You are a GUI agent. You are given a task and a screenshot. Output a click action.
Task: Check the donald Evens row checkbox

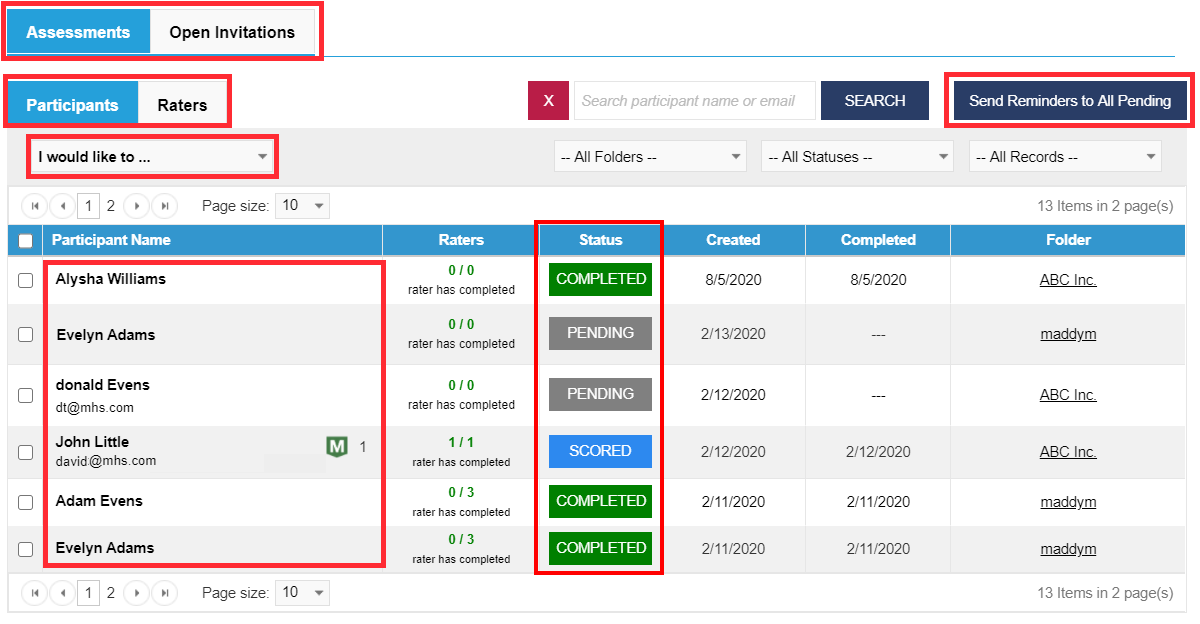tap(25, 396)
